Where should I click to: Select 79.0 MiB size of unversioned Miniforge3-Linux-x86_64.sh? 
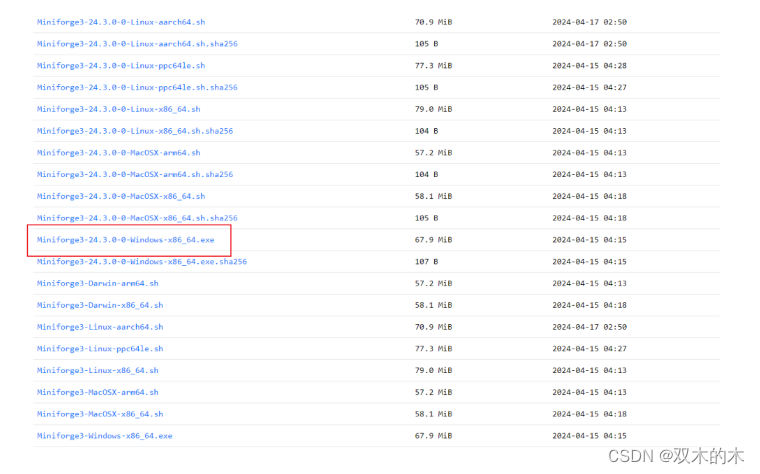click(x=433, y=371)
